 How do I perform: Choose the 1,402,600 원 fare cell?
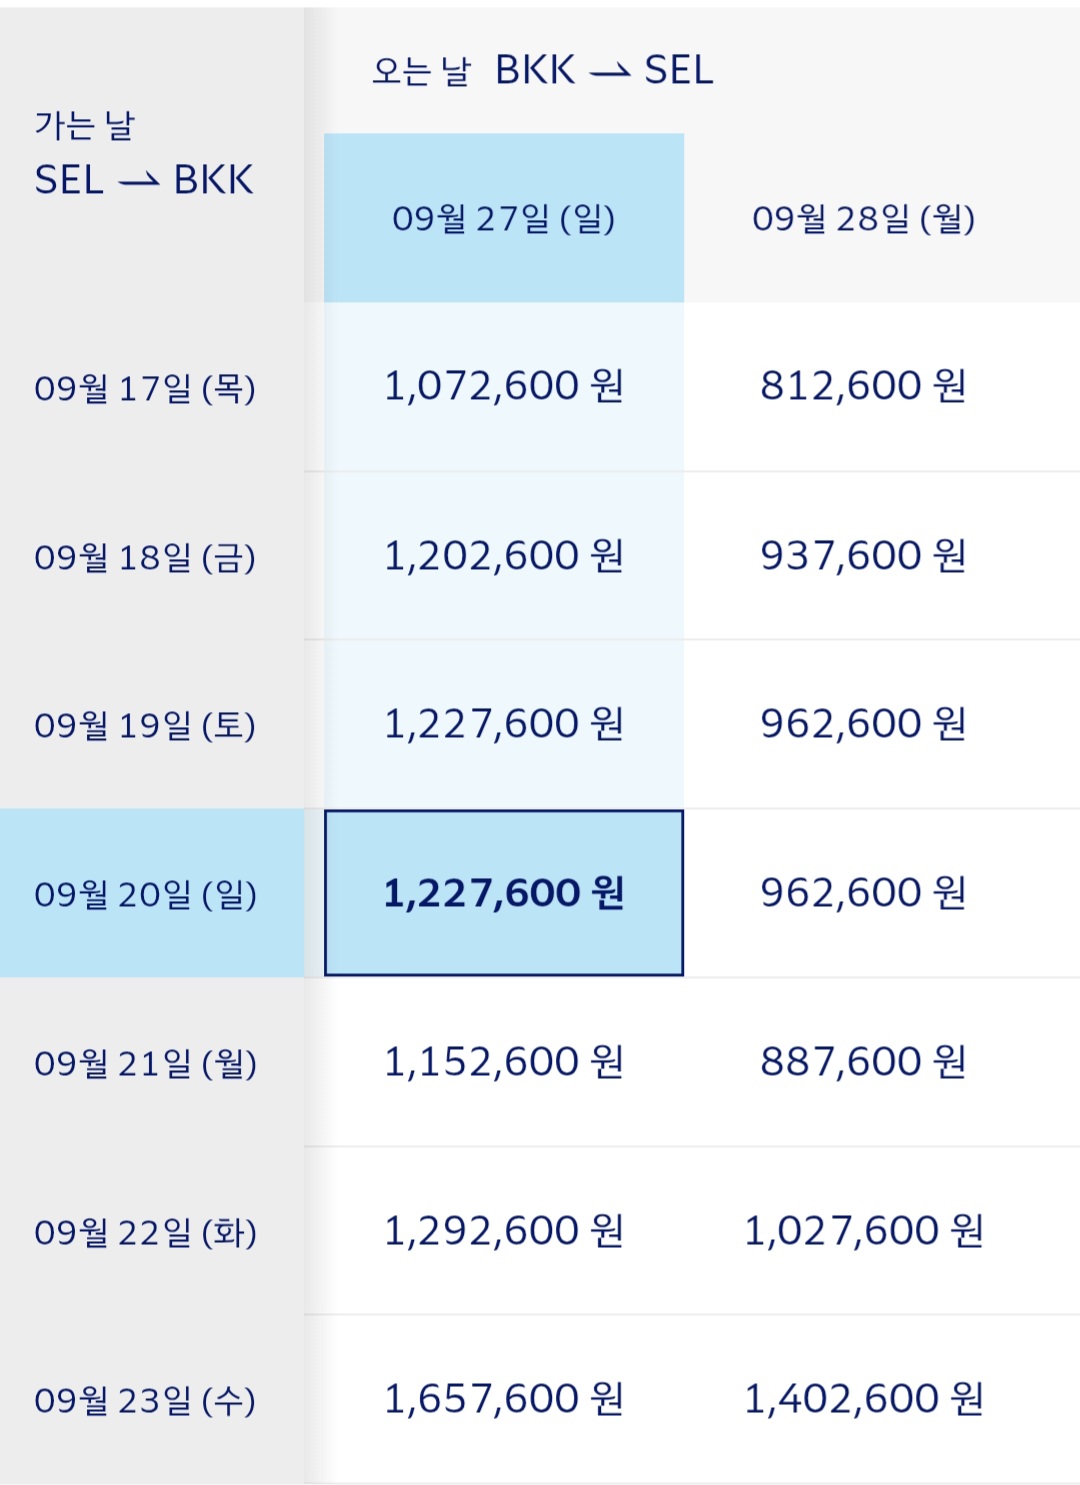tap(863, 1399)
